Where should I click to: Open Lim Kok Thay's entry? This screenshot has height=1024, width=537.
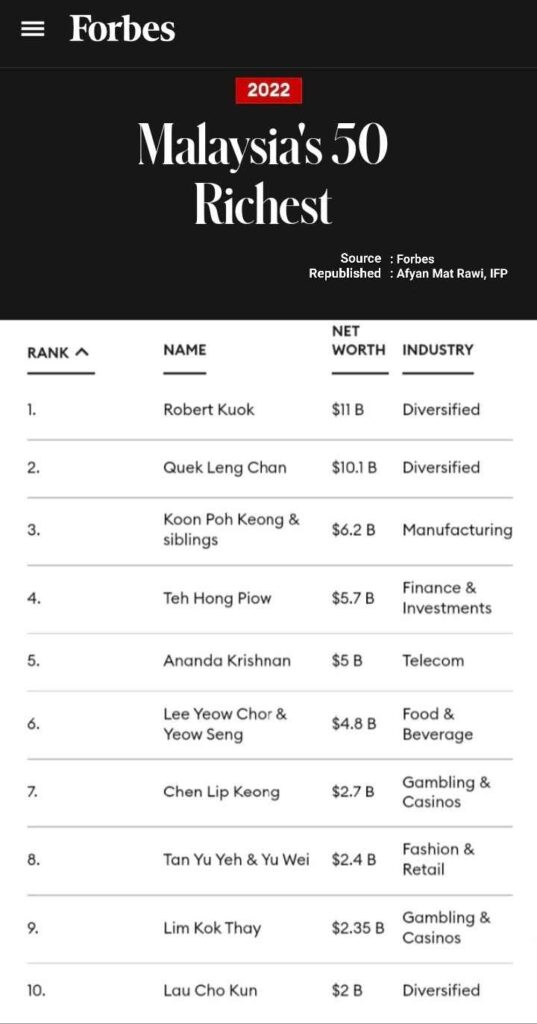212,928
